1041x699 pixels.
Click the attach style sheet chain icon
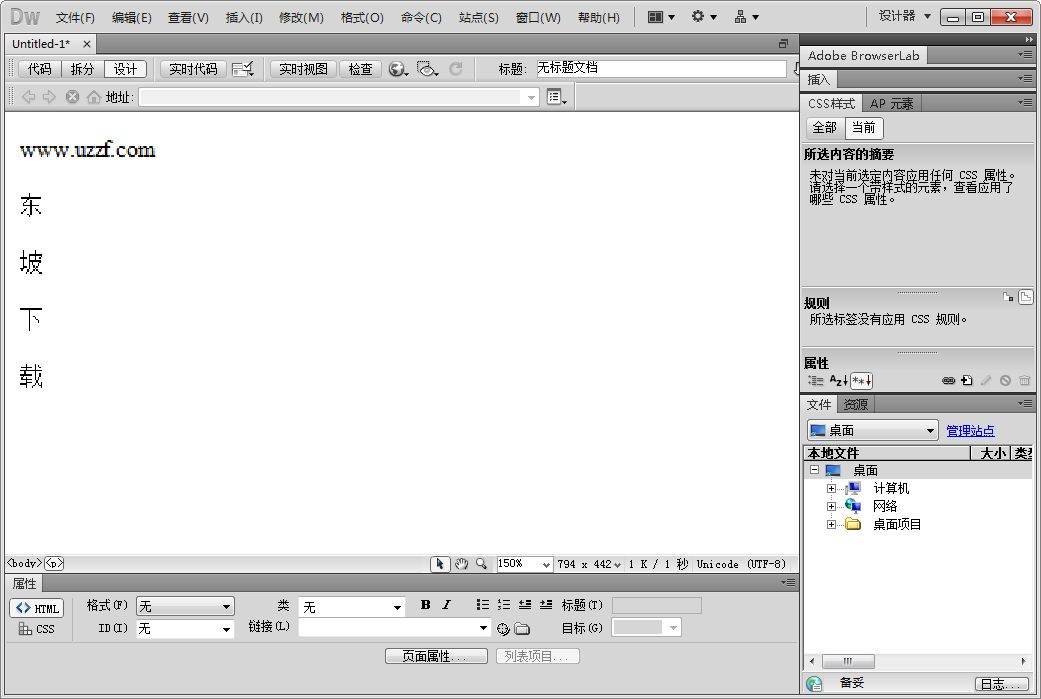[949, 380]
